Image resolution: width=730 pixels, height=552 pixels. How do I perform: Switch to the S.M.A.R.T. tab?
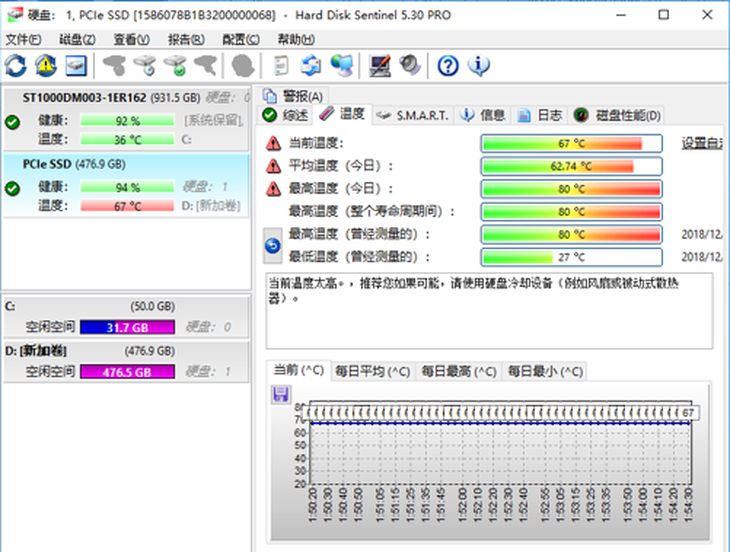click(x=412, y=115)
